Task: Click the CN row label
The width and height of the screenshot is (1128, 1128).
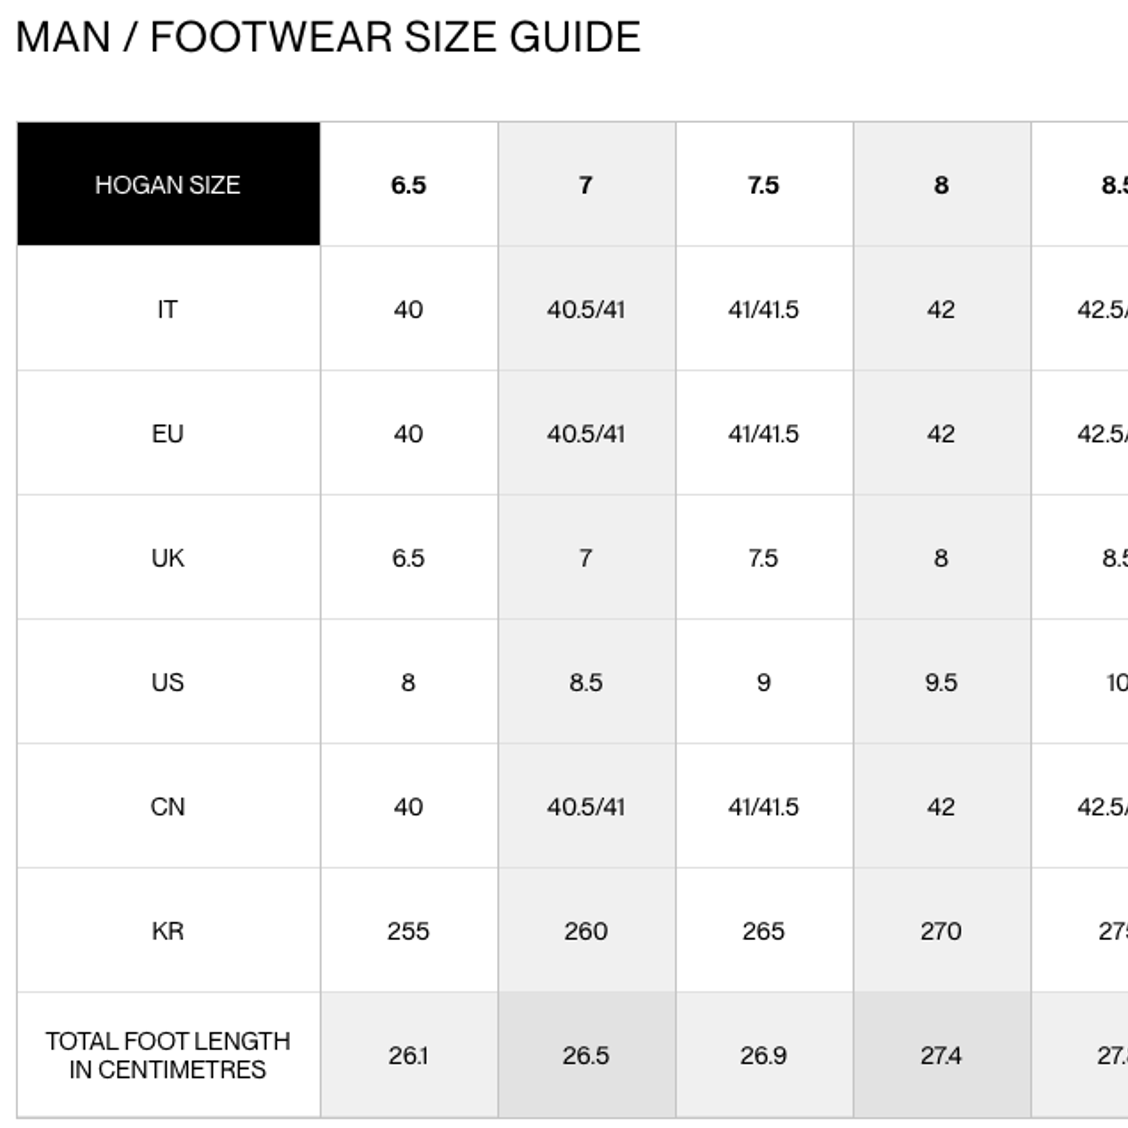Action: coord(168,806)
